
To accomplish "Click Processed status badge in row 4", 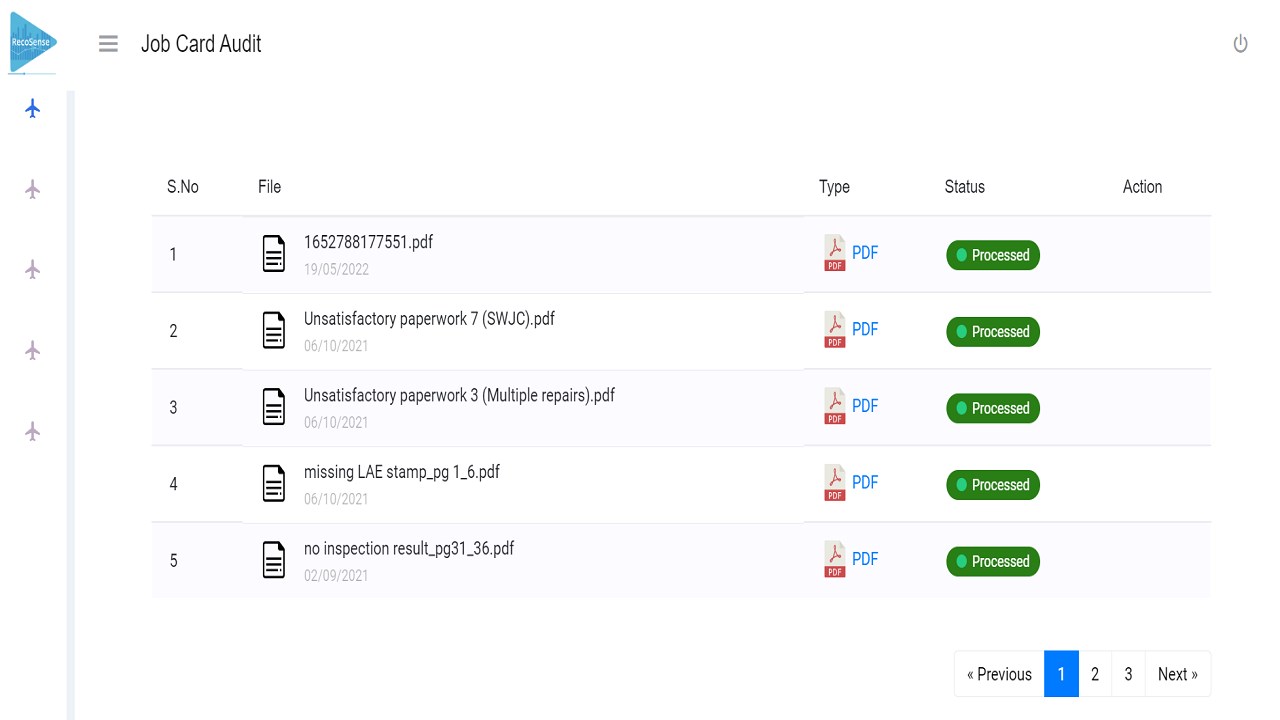I will [993, 485].
